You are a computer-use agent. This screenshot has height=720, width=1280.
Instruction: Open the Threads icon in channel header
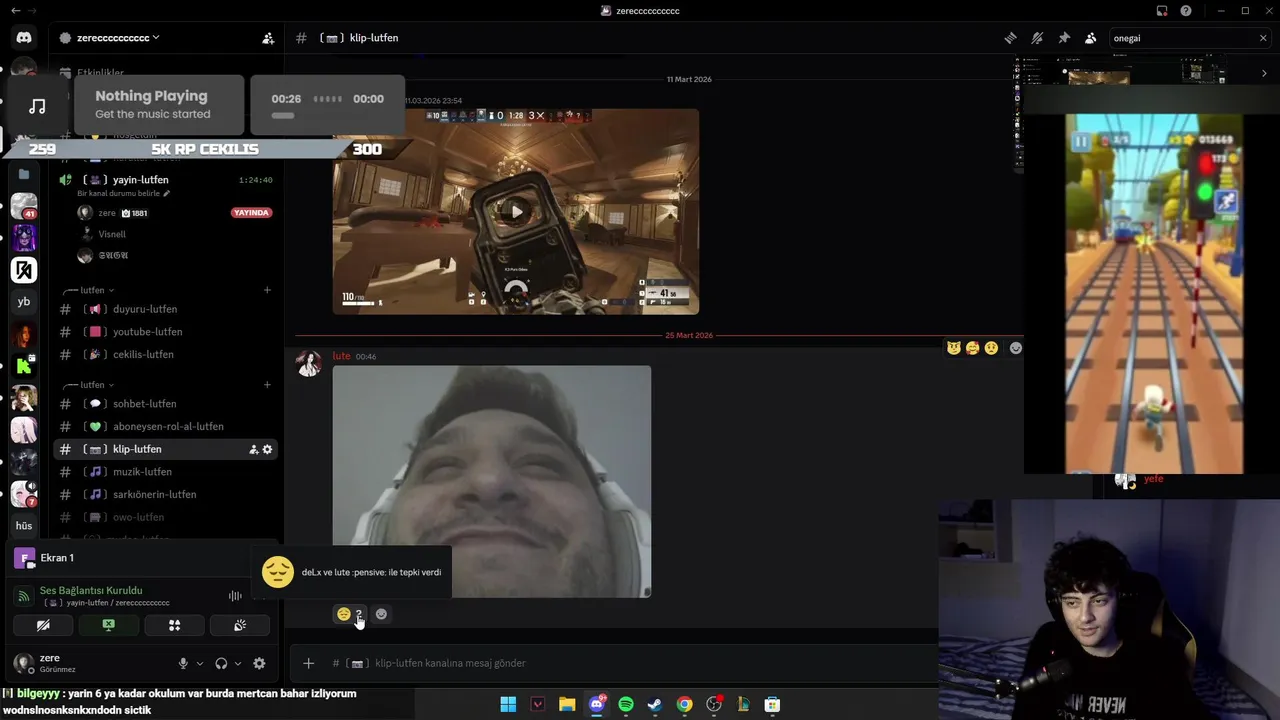[1011, 38]
